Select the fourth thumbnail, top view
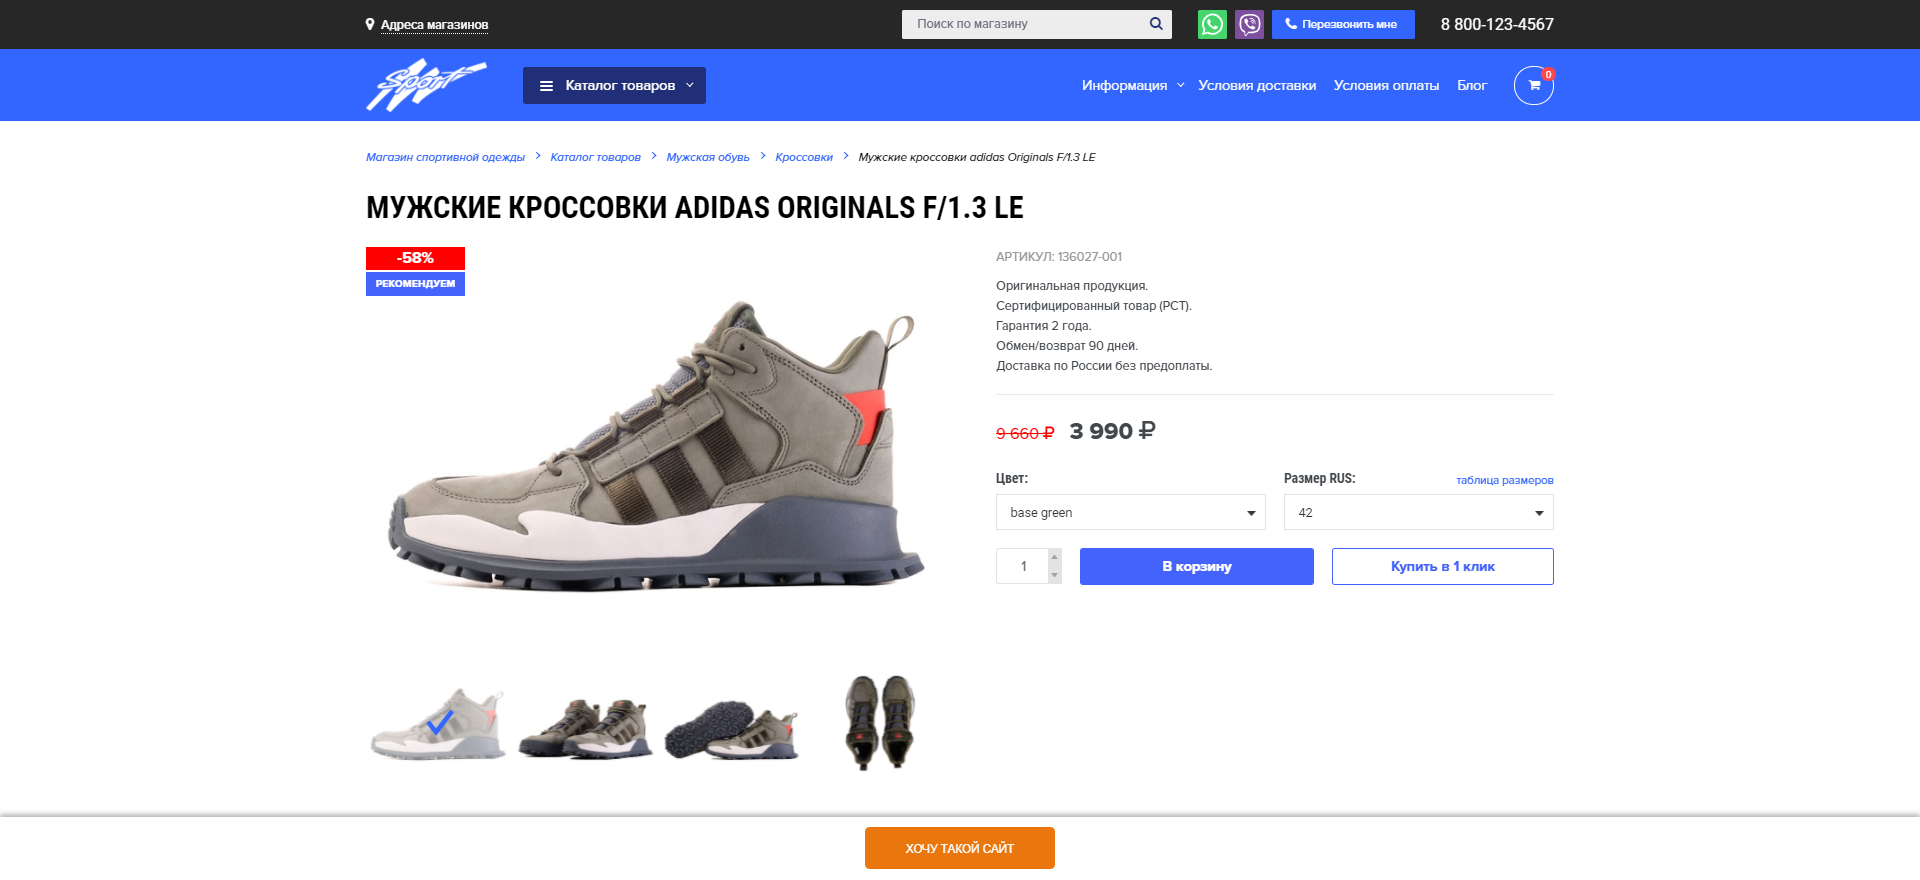 [879, 722]
